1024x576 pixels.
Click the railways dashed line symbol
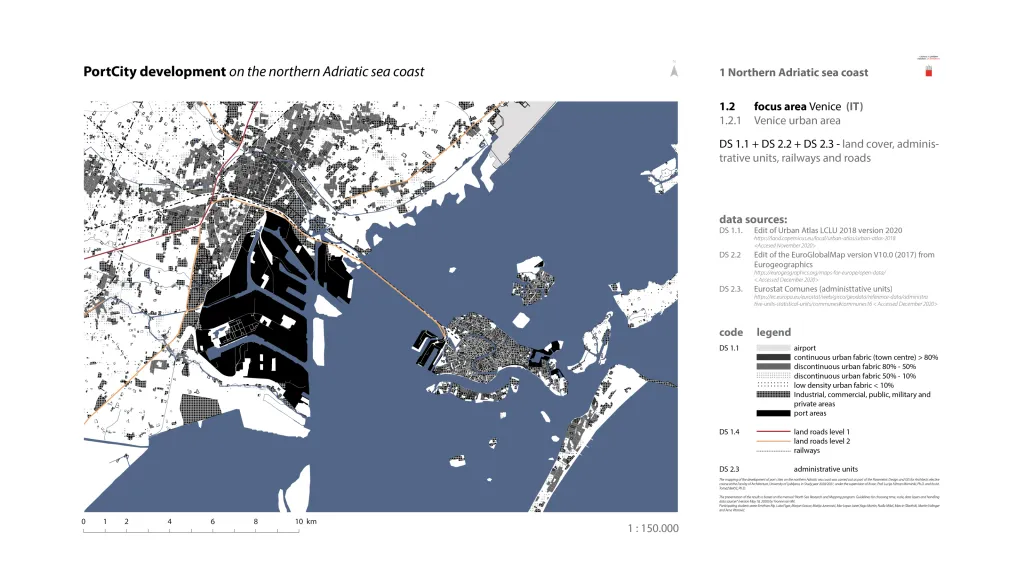pos(772,451)
